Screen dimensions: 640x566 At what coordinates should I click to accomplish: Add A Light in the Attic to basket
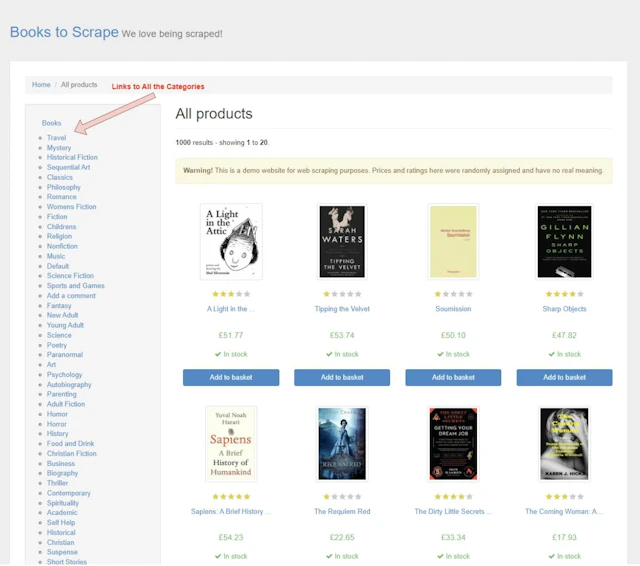pos(231,377)
